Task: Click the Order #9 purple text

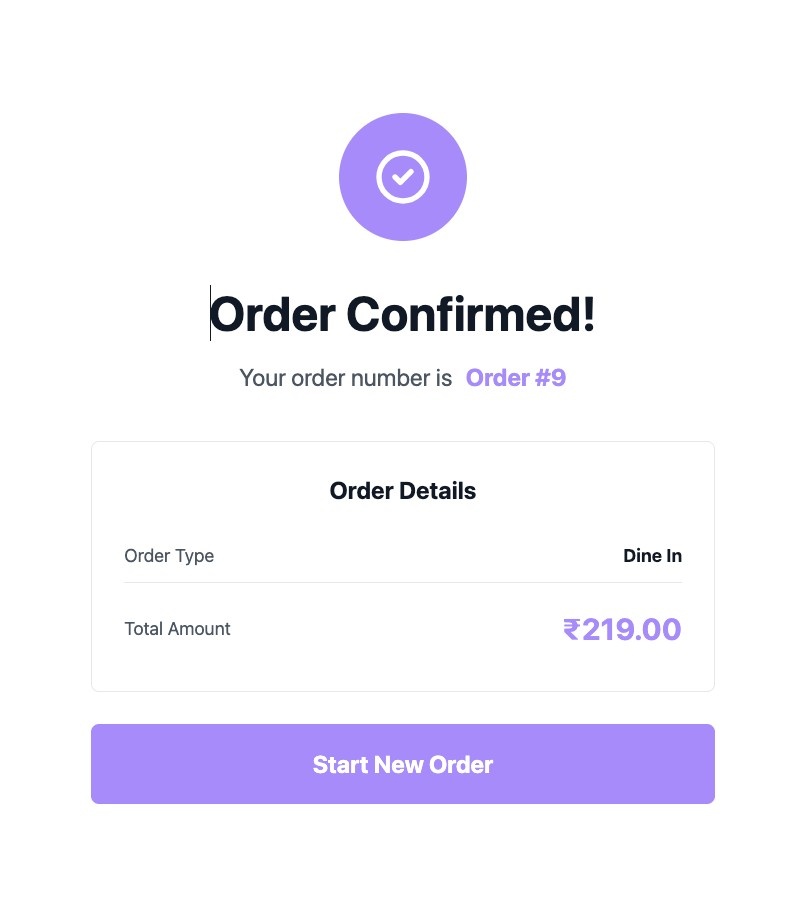Action: pyautogui.click(x=516, y=378)
